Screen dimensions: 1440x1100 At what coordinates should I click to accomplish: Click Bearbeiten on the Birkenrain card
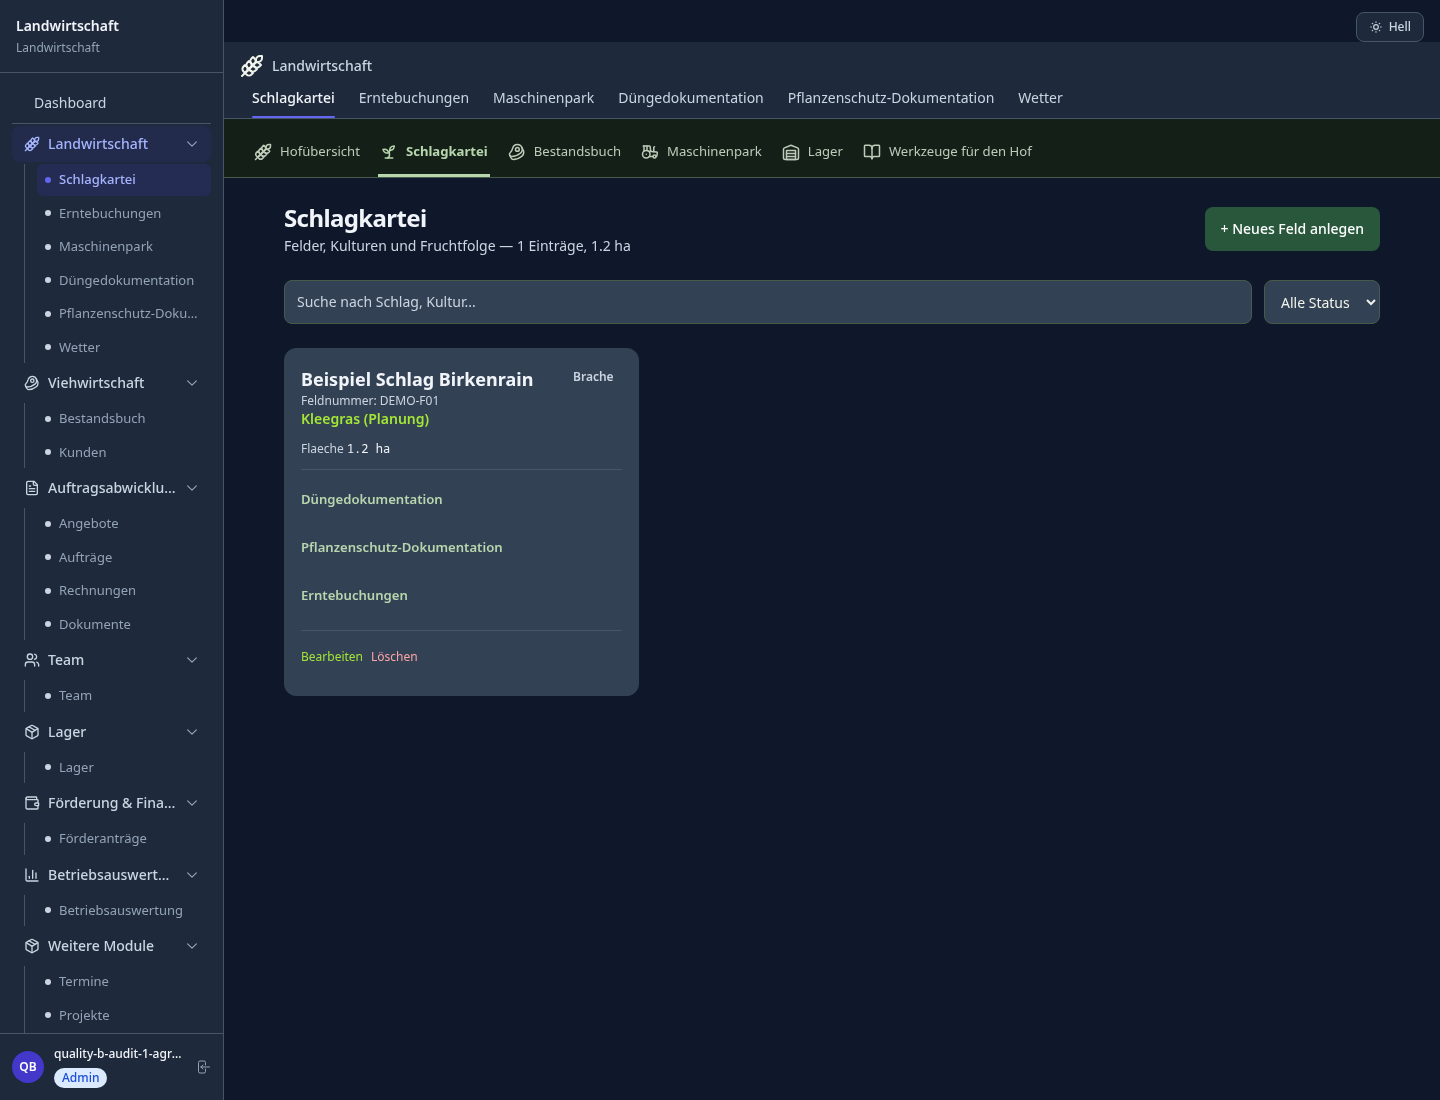click(332, 657)
